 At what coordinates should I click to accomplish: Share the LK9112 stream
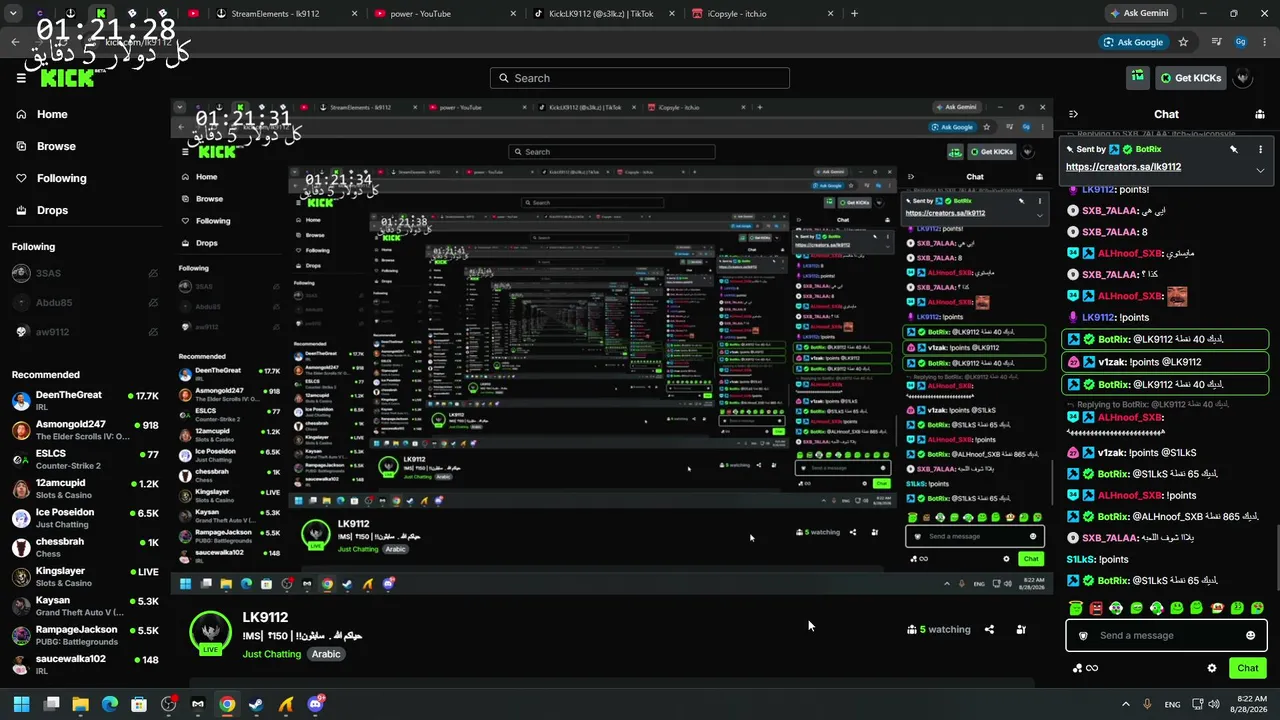point(989,630)
